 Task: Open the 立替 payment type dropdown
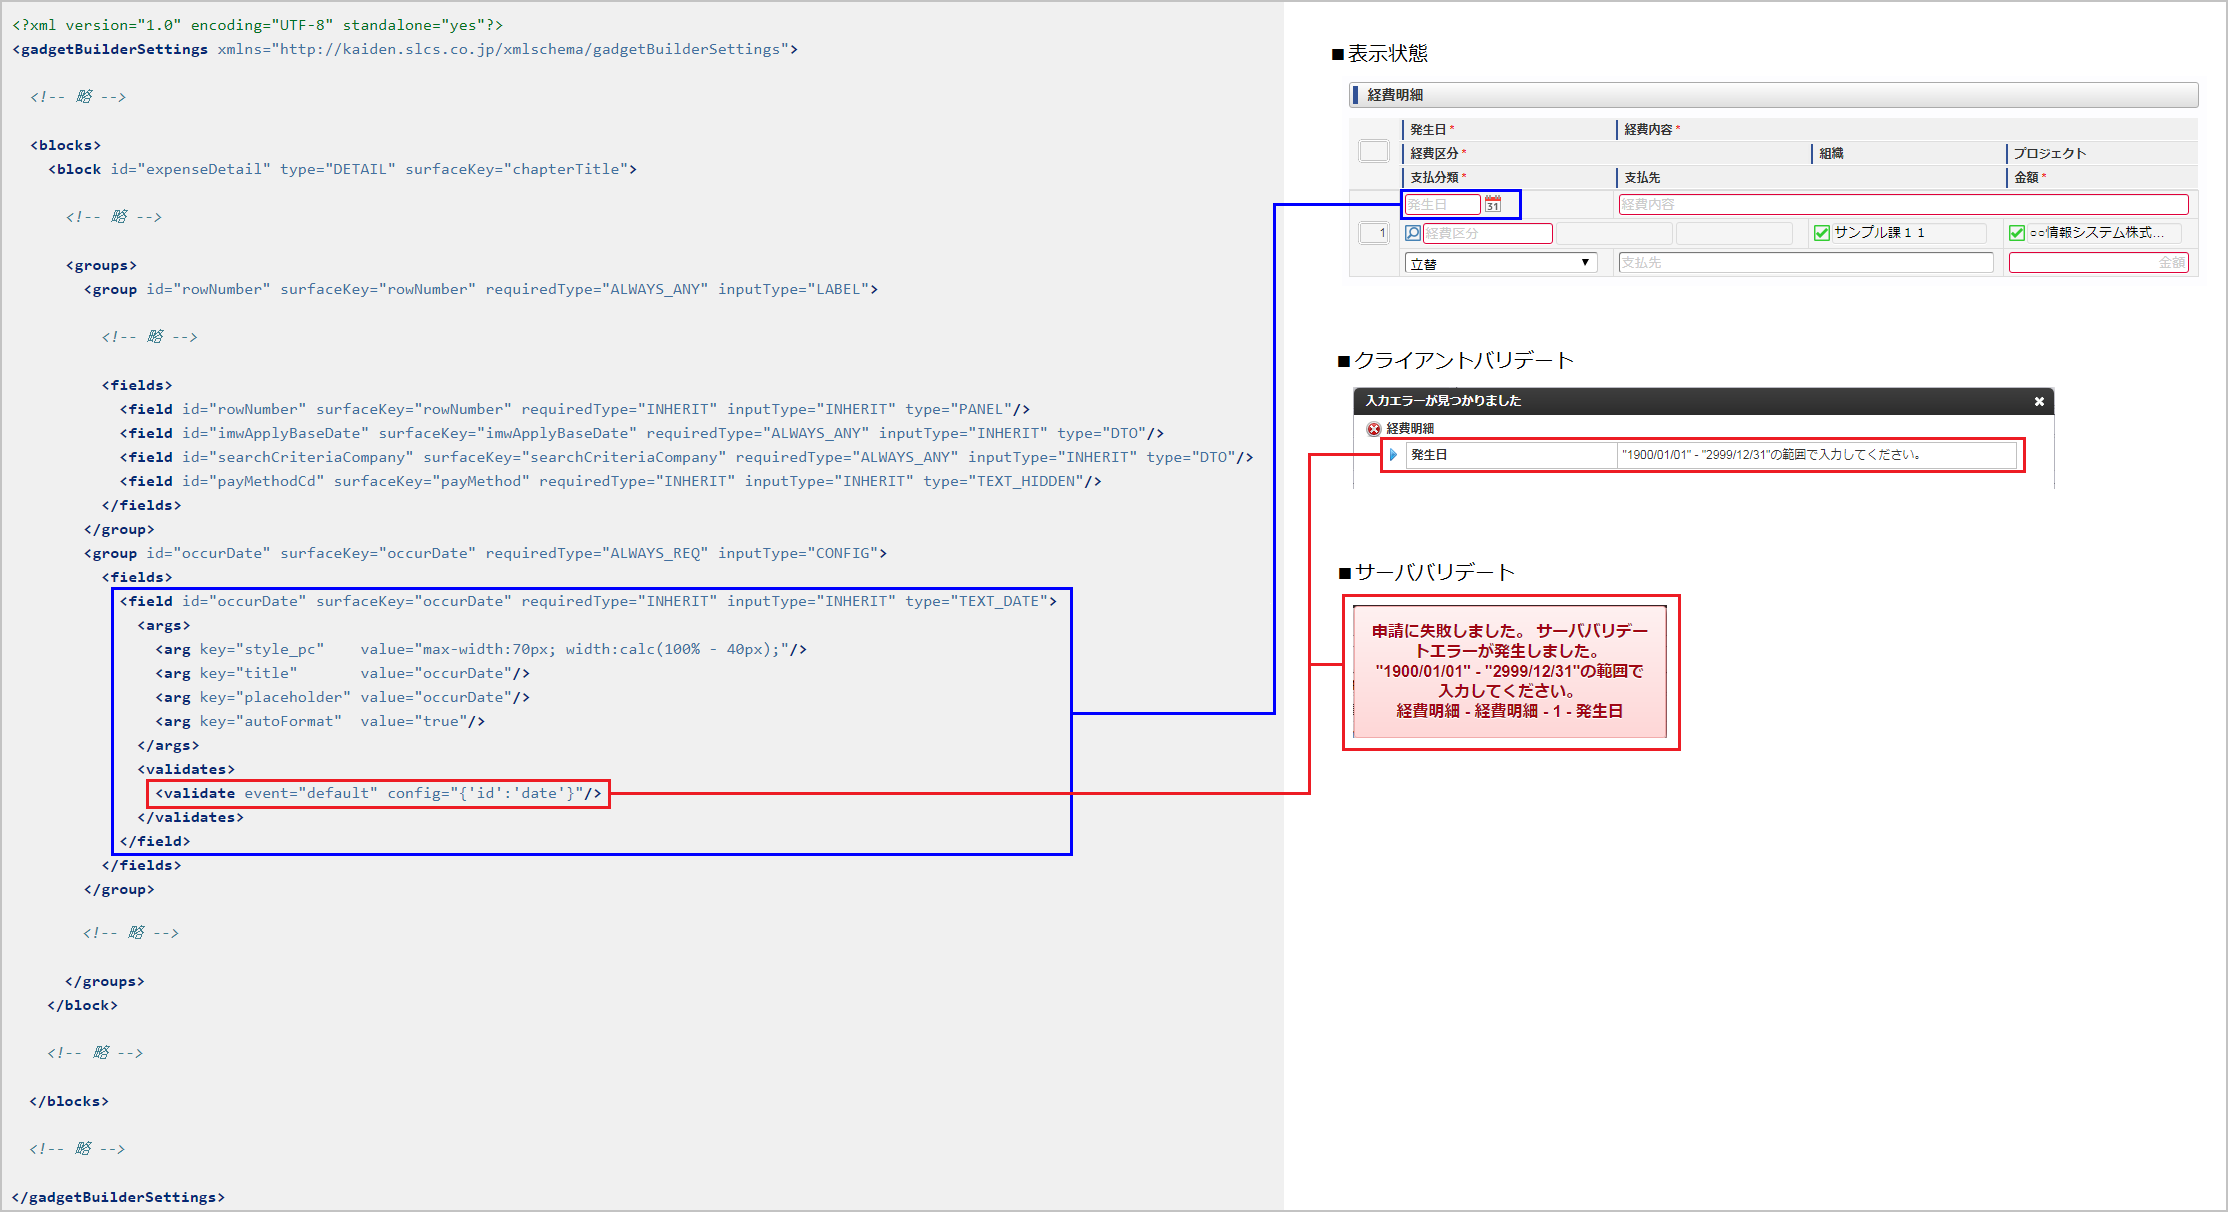(1500, 263)
